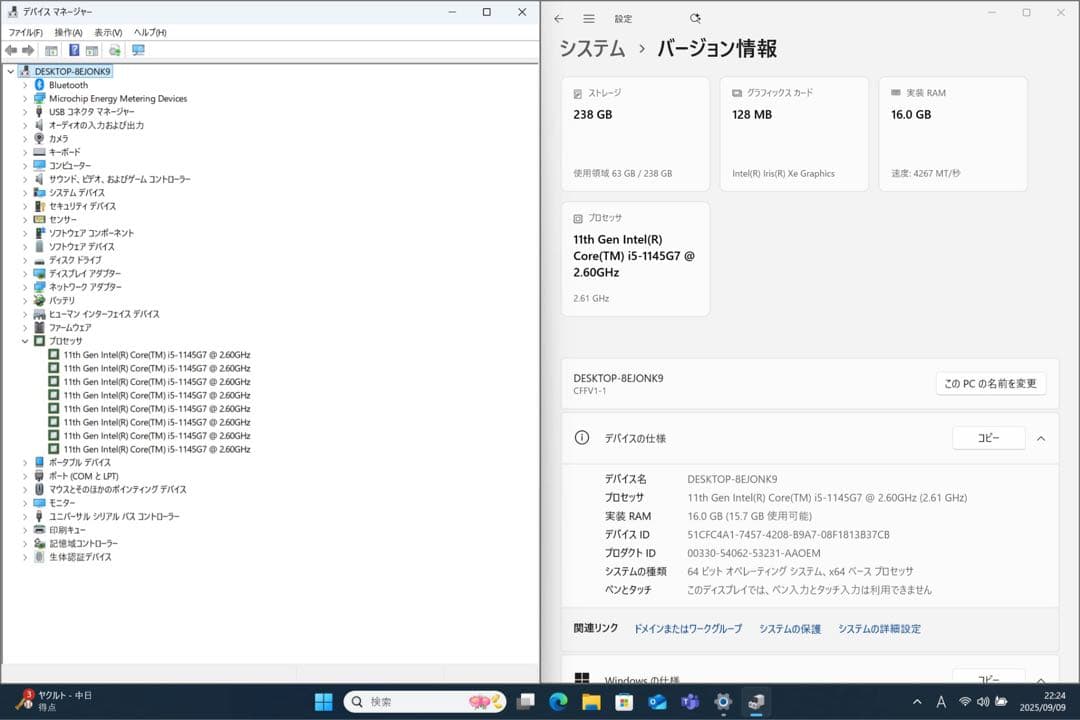Click the IME input mode A indicator
Image resolution: width=1080 pixels, height=720 pixels.
coord(941,701)
